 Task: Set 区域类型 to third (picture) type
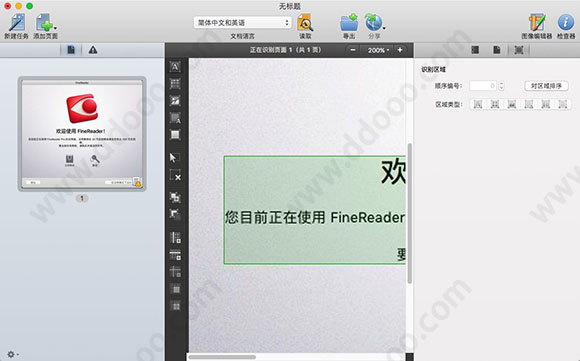(512, 104)
